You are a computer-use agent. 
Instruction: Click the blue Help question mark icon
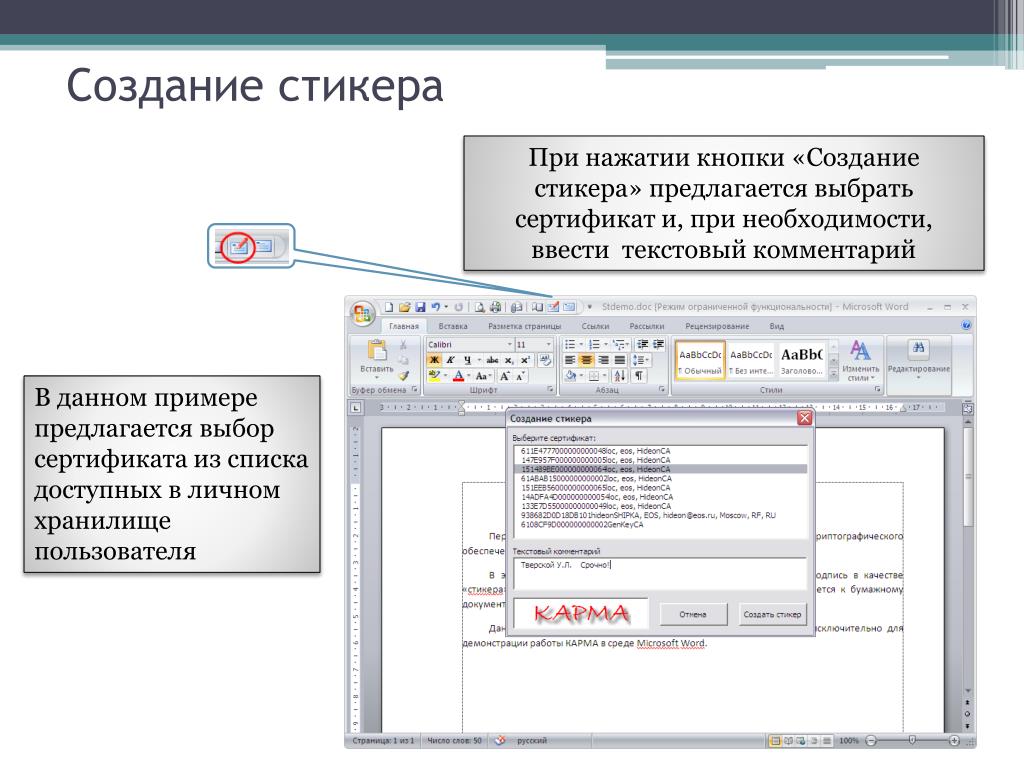pyautogui.click(x=967, y=325)
